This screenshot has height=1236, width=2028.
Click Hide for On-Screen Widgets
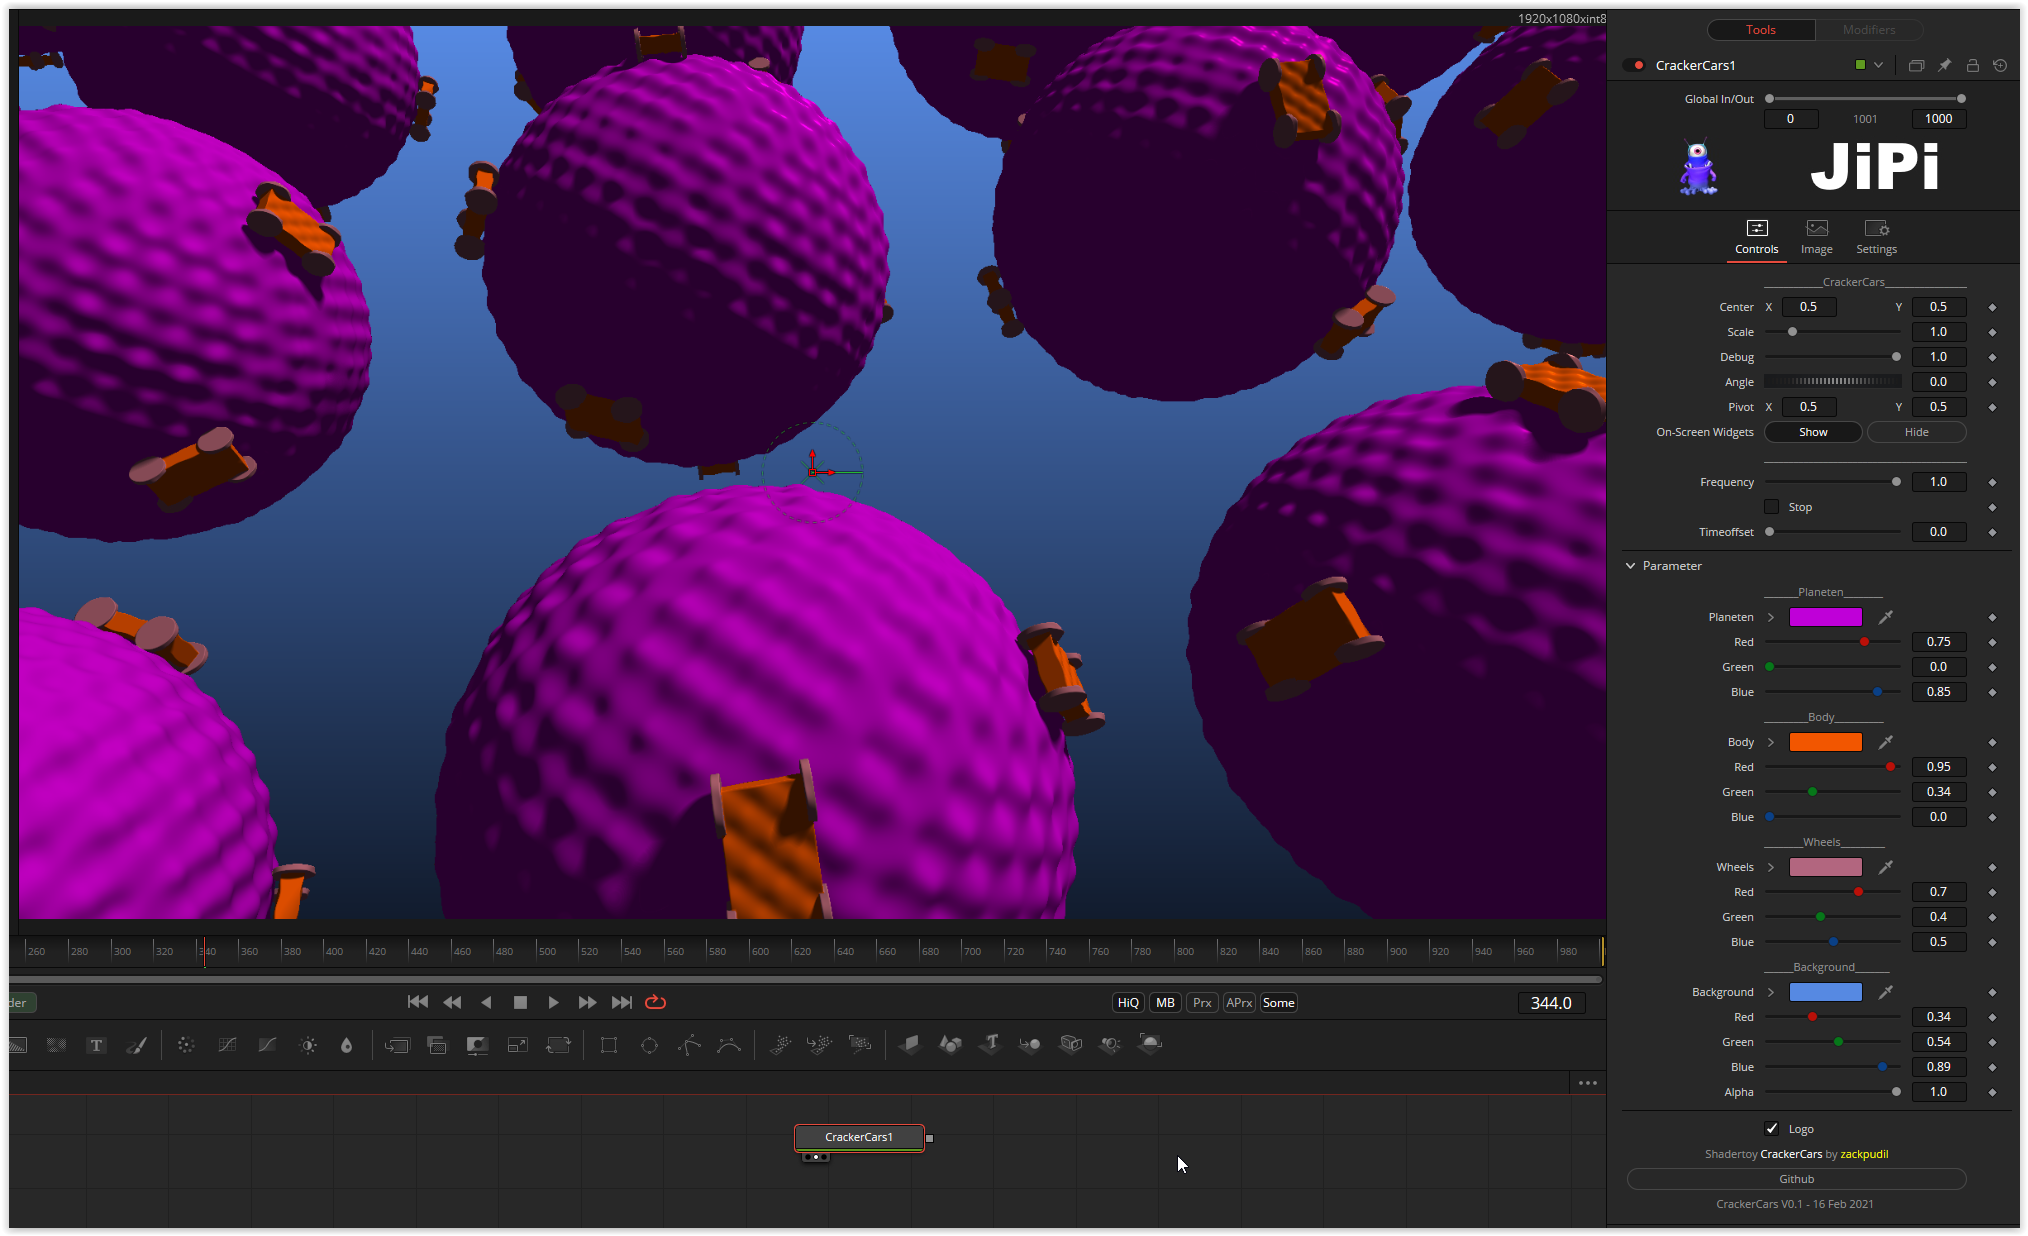[x=1916, y=432]
